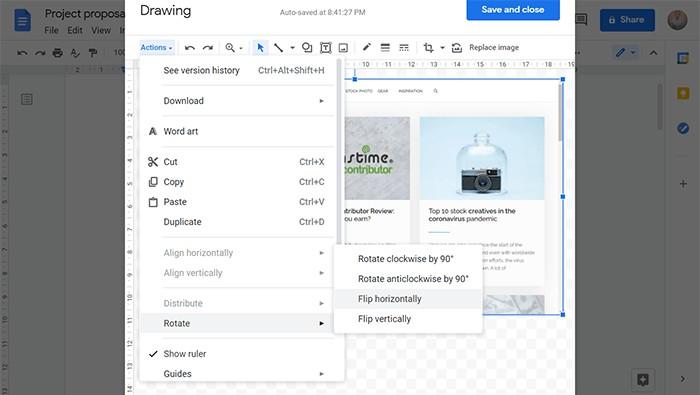Image resolution: width=700 pixels, height=395 pixels.
Task: Click the Image insert icon
Action: (x=343, y=47)
